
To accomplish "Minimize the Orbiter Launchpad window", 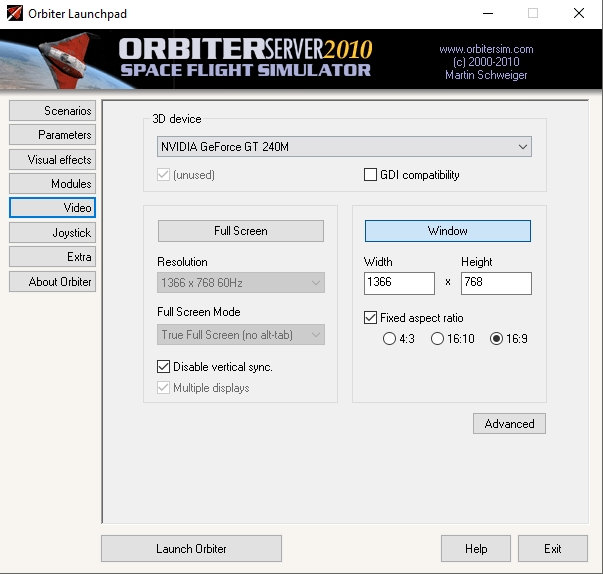I will [x=488, y=13].
